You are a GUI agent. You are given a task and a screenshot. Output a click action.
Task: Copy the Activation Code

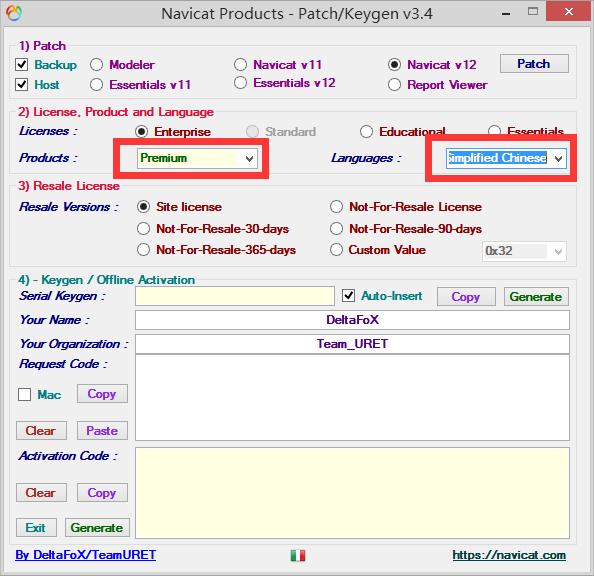tap(102, 493)
